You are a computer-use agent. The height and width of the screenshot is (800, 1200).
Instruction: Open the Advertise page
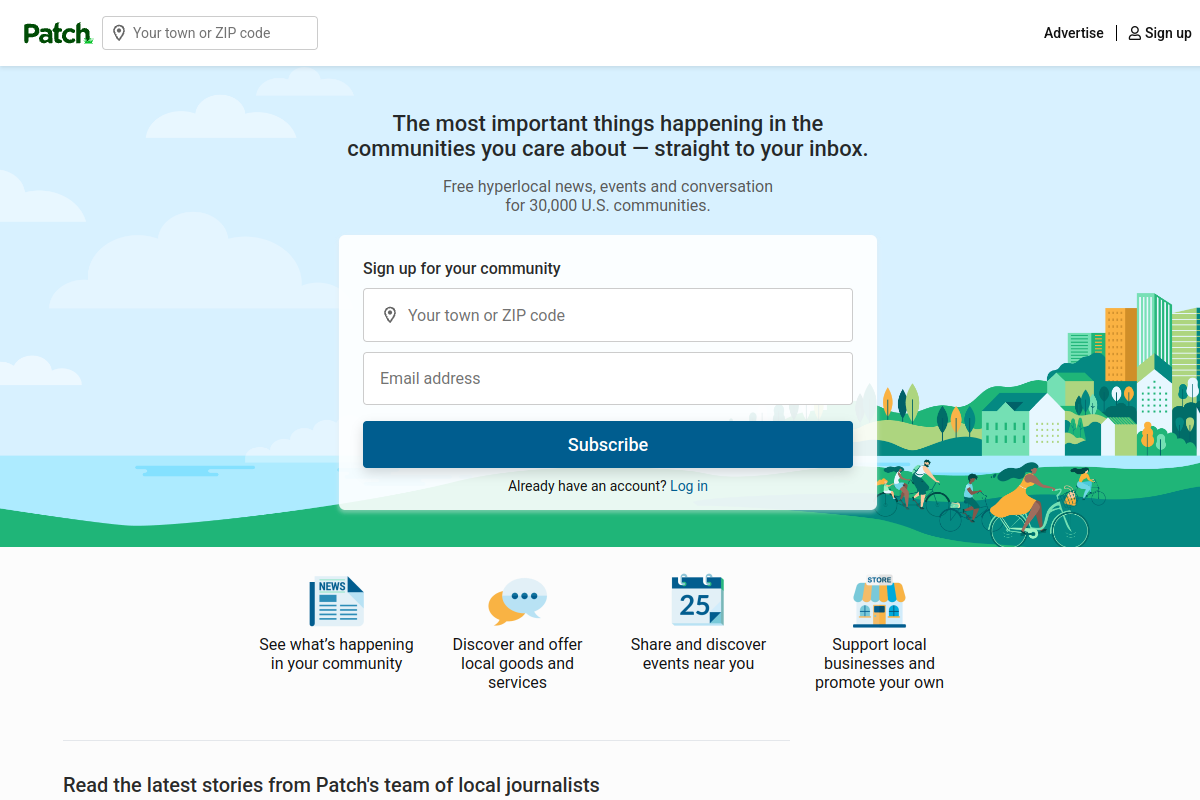(x=1073, y=33)
